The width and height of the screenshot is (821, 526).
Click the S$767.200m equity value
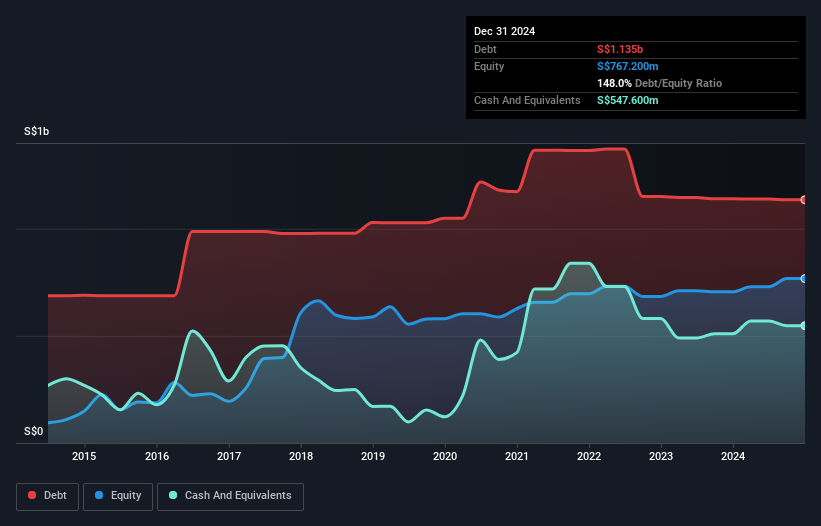coord(628,66)
